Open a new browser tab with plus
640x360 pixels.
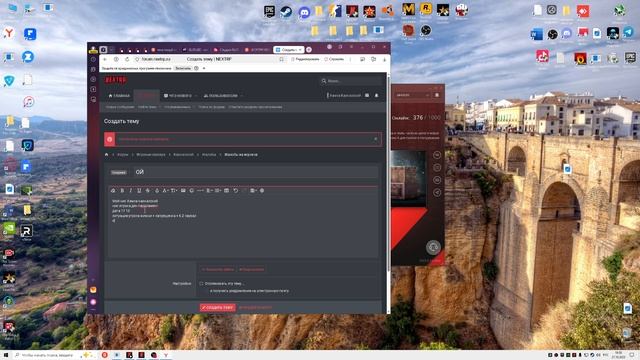(309, 50)
